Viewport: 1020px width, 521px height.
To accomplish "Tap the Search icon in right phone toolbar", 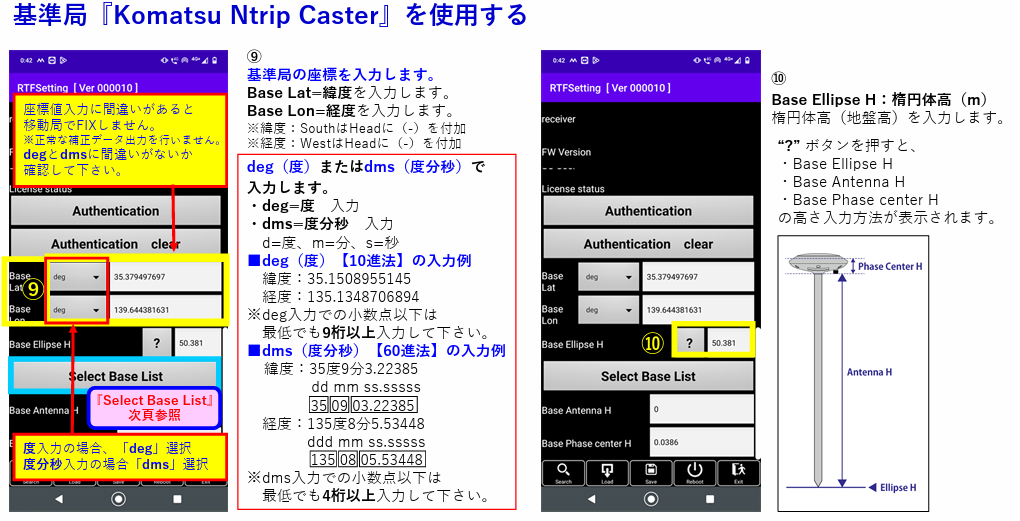I will coord(563,473).
